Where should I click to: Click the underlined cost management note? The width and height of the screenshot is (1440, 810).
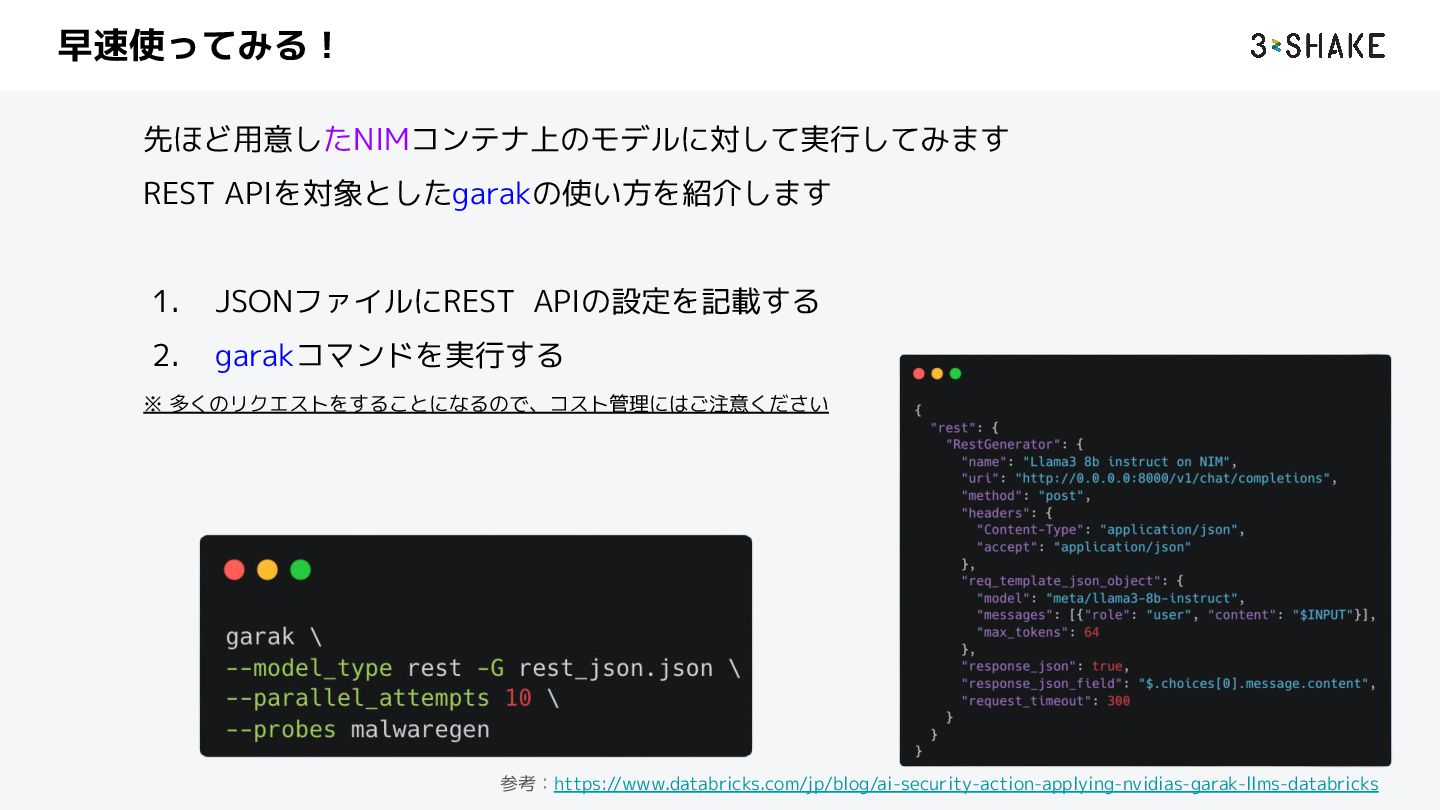pyautogui.click(x=486, y=404)
